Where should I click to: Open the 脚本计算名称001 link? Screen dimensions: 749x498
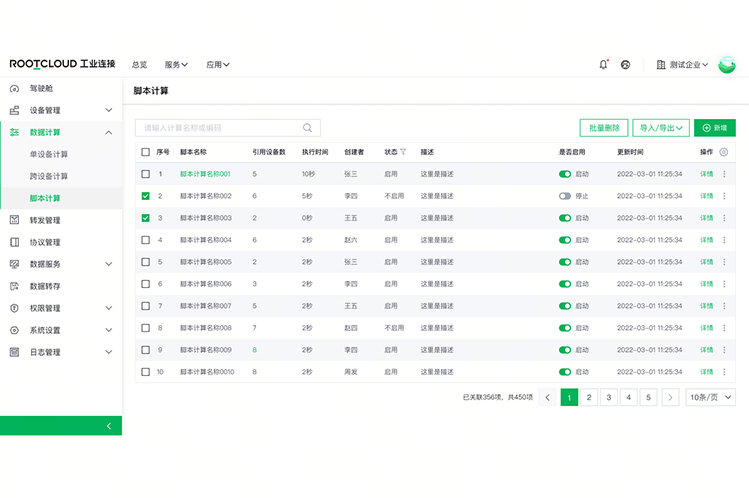coord(205,174)
